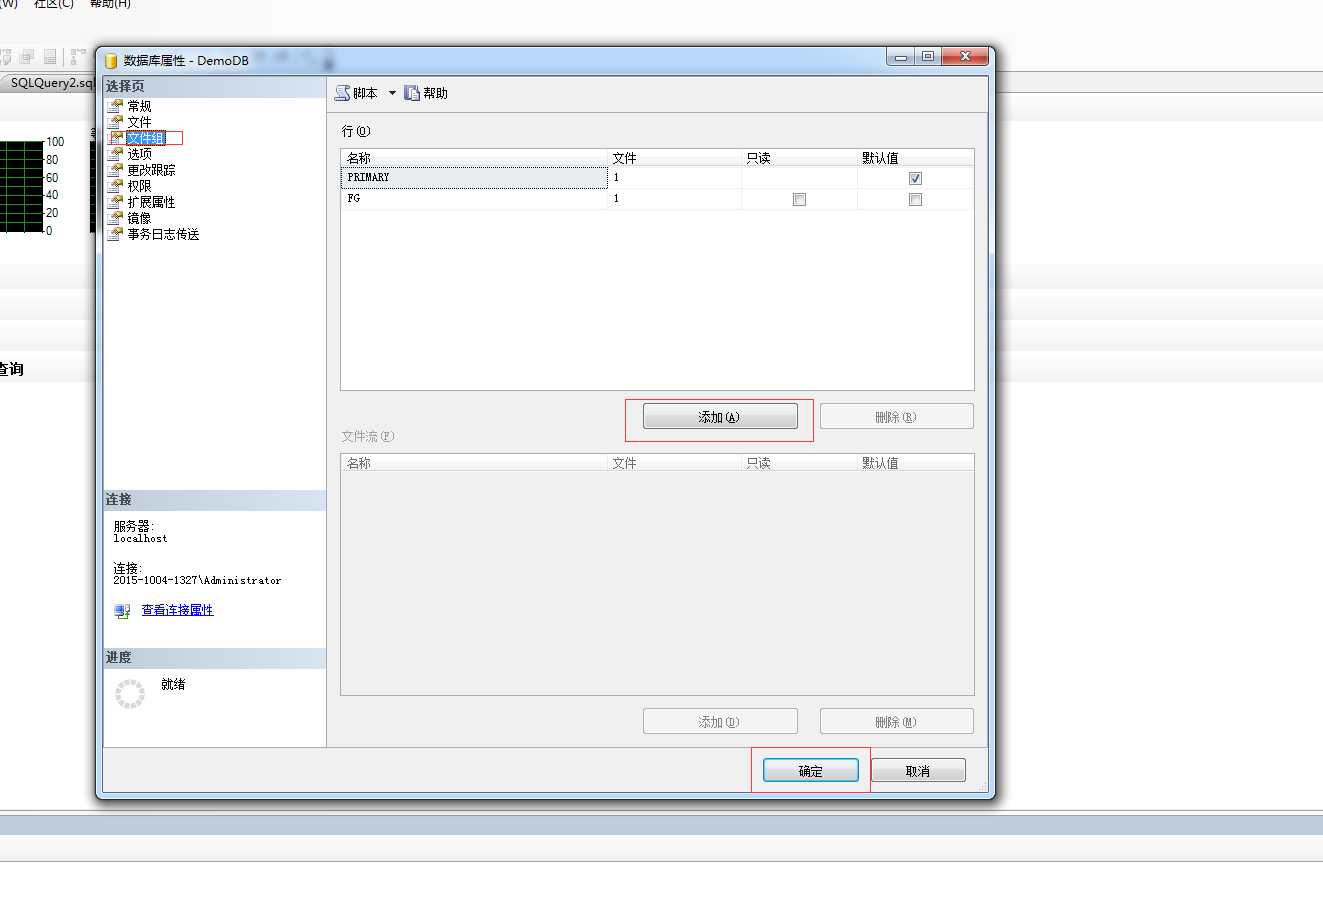Switch to the SQLQuery2.sql tab
The width and height of the screenshot is (1323, 901).
click(x=50, y=83)
